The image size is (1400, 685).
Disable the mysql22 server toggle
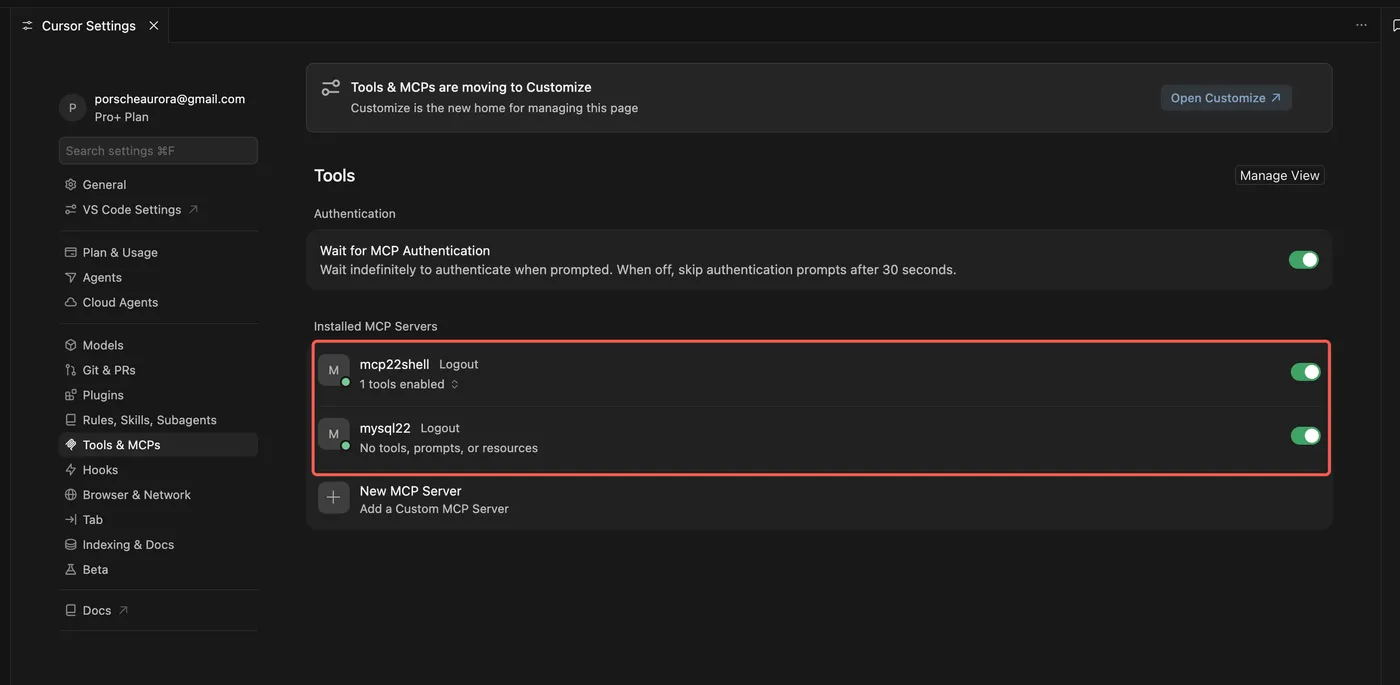pos(1305,436)
